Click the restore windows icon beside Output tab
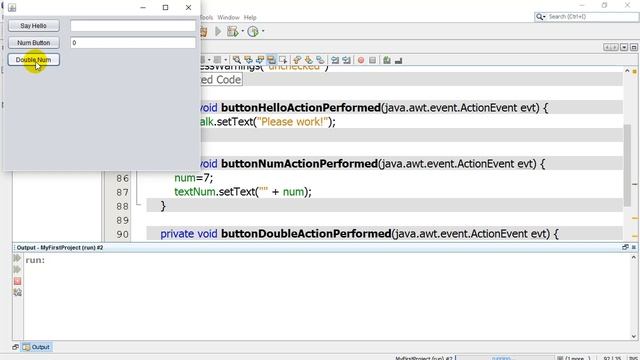The width and height of the screenshot is (640, 360). 16,347
